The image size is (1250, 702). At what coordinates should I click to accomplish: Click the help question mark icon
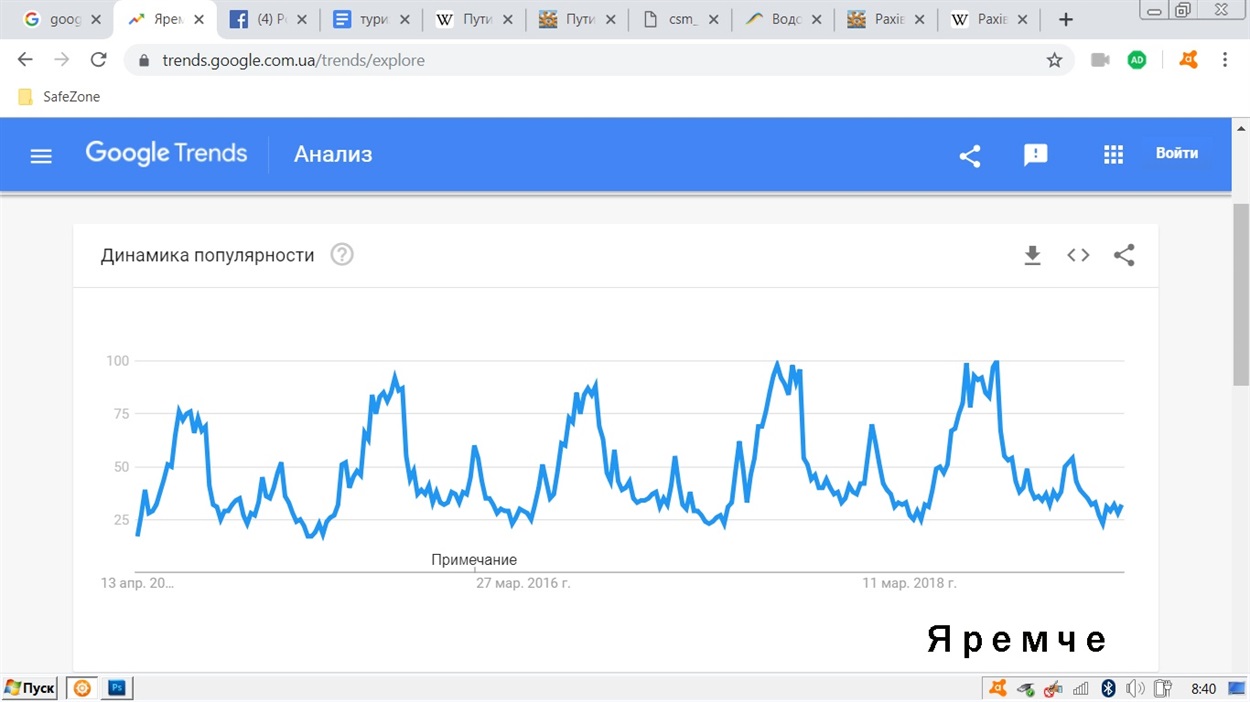342,255
